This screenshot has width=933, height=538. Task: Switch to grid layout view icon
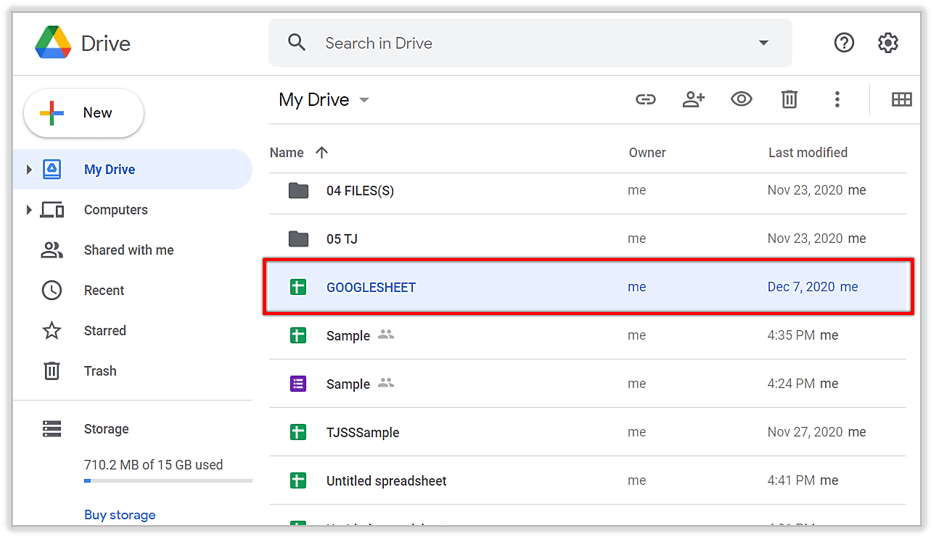click(901, 99)
